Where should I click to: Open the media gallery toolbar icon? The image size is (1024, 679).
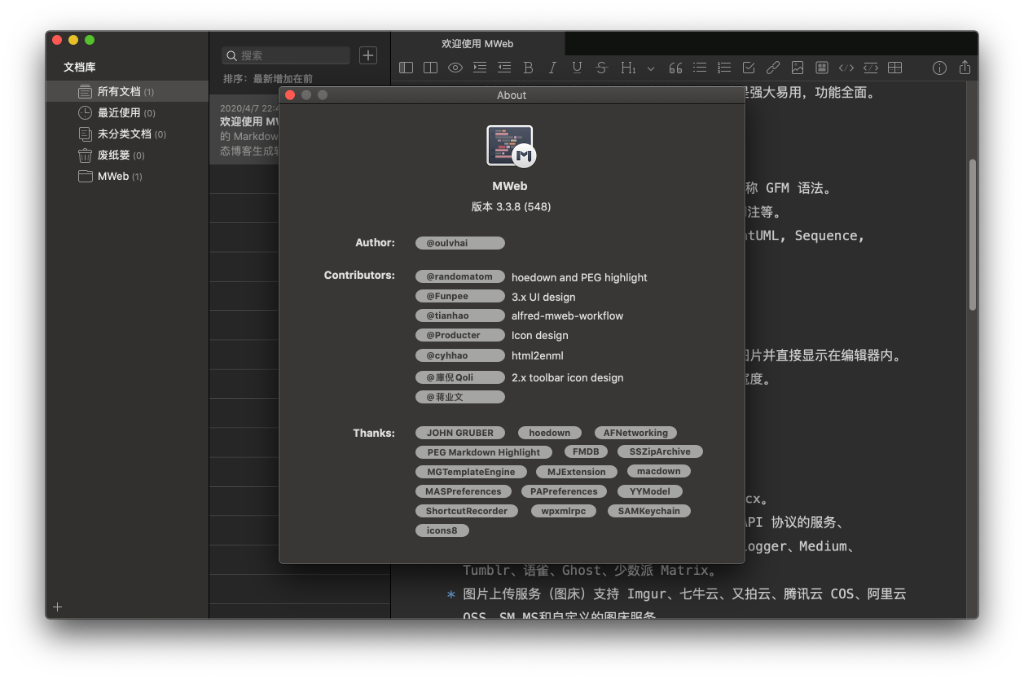click(x=822, y=68)
